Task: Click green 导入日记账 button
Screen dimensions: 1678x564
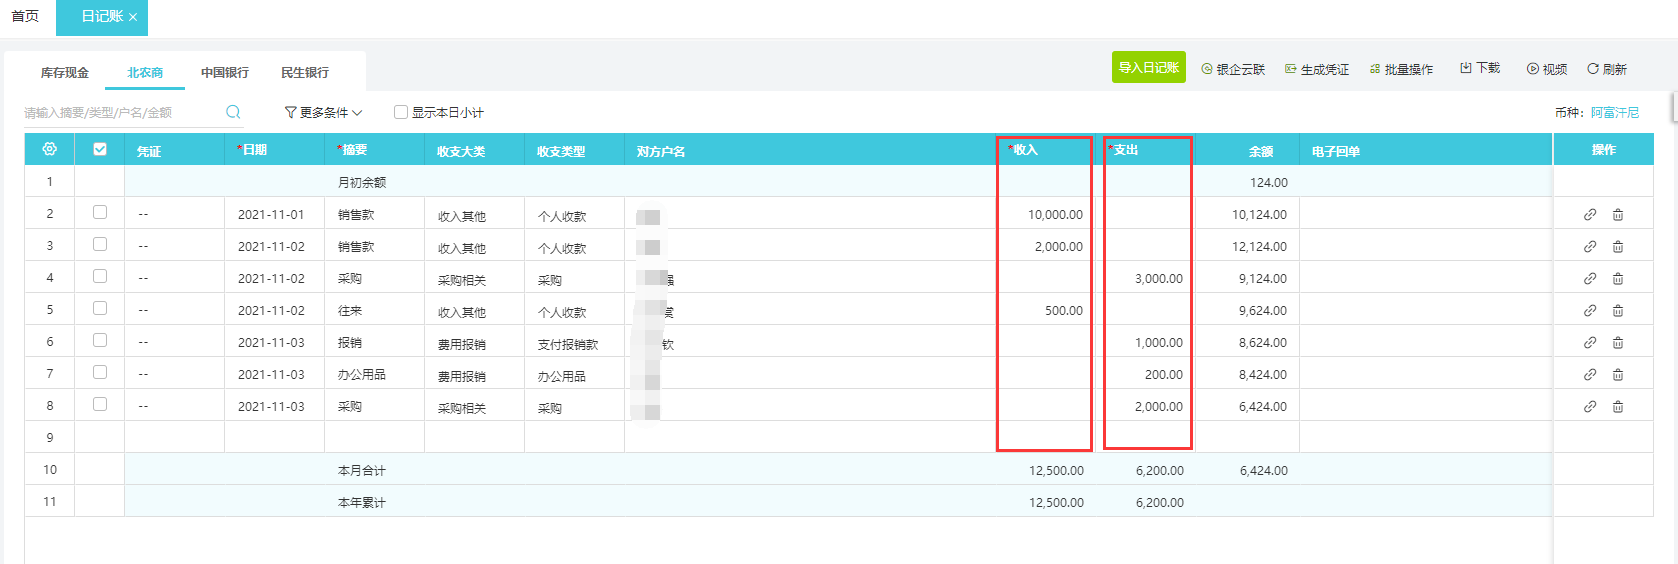Action: (x=1149, y=67)
